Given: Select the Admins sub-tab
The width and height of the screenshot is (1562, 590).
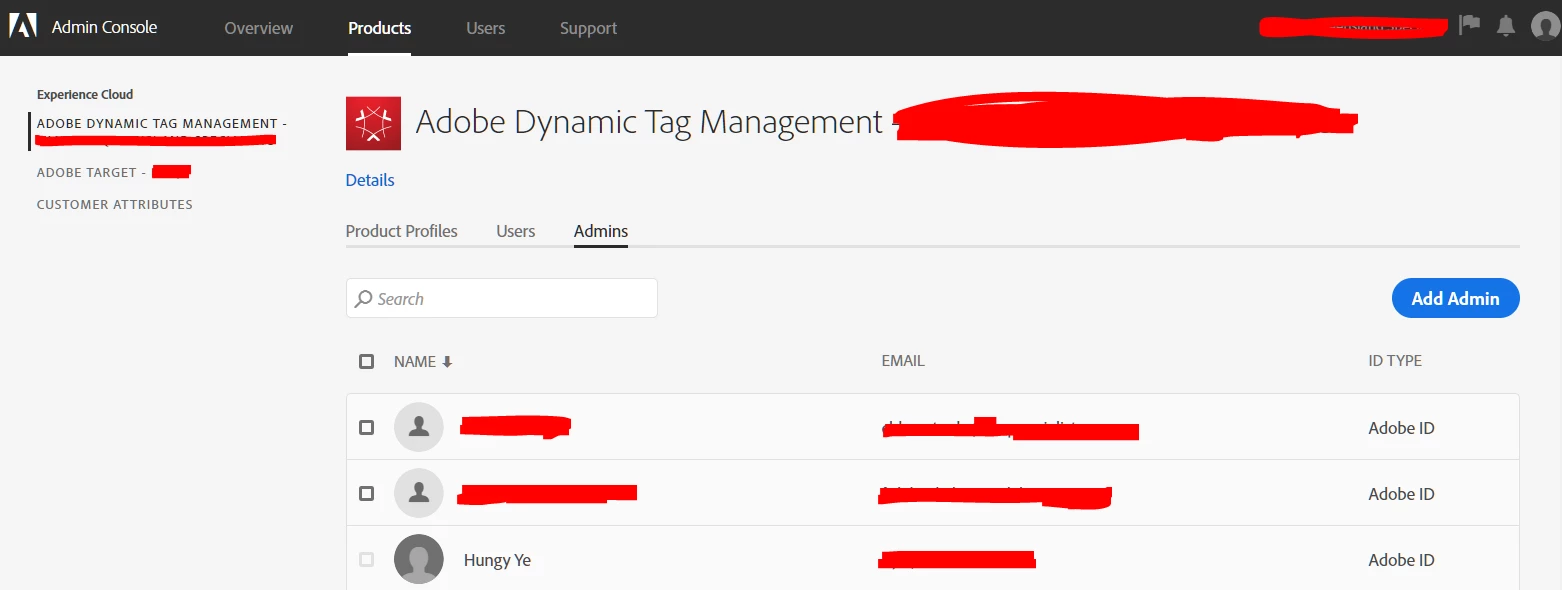Looking at the screenshot, I should [601, 231].
